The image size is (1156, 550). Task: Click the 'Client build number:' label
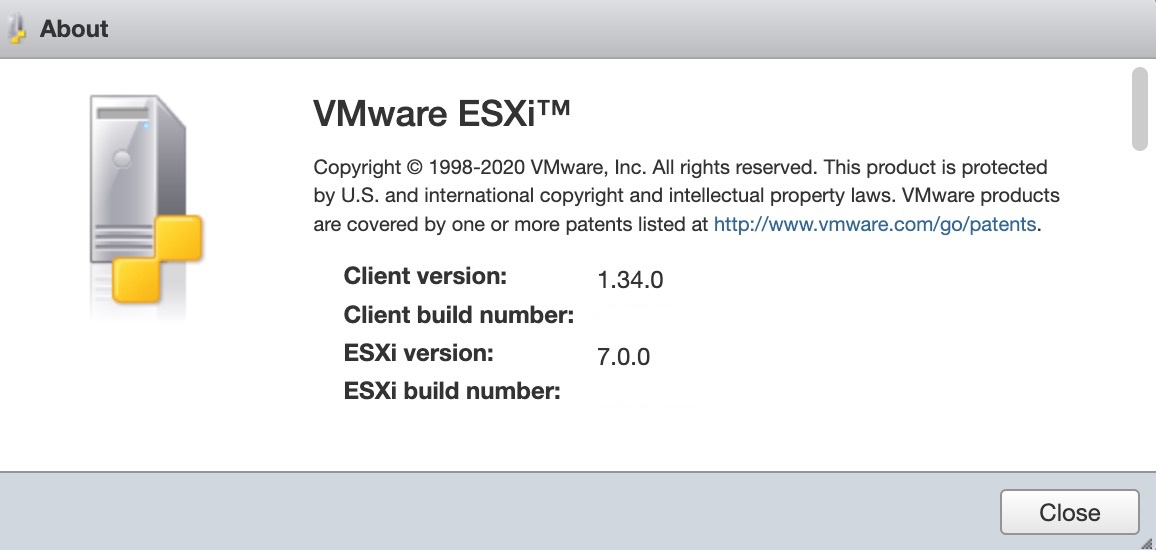[x=459, y=315]
